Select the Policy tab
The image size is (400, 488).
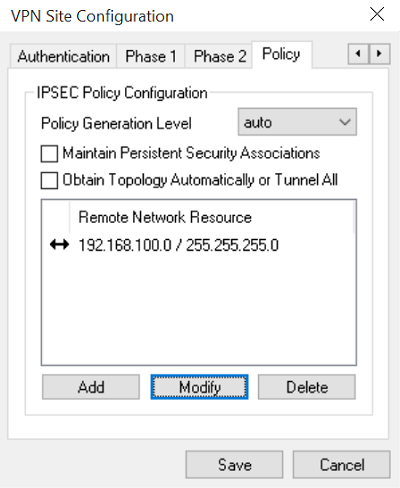coord(282,55)
